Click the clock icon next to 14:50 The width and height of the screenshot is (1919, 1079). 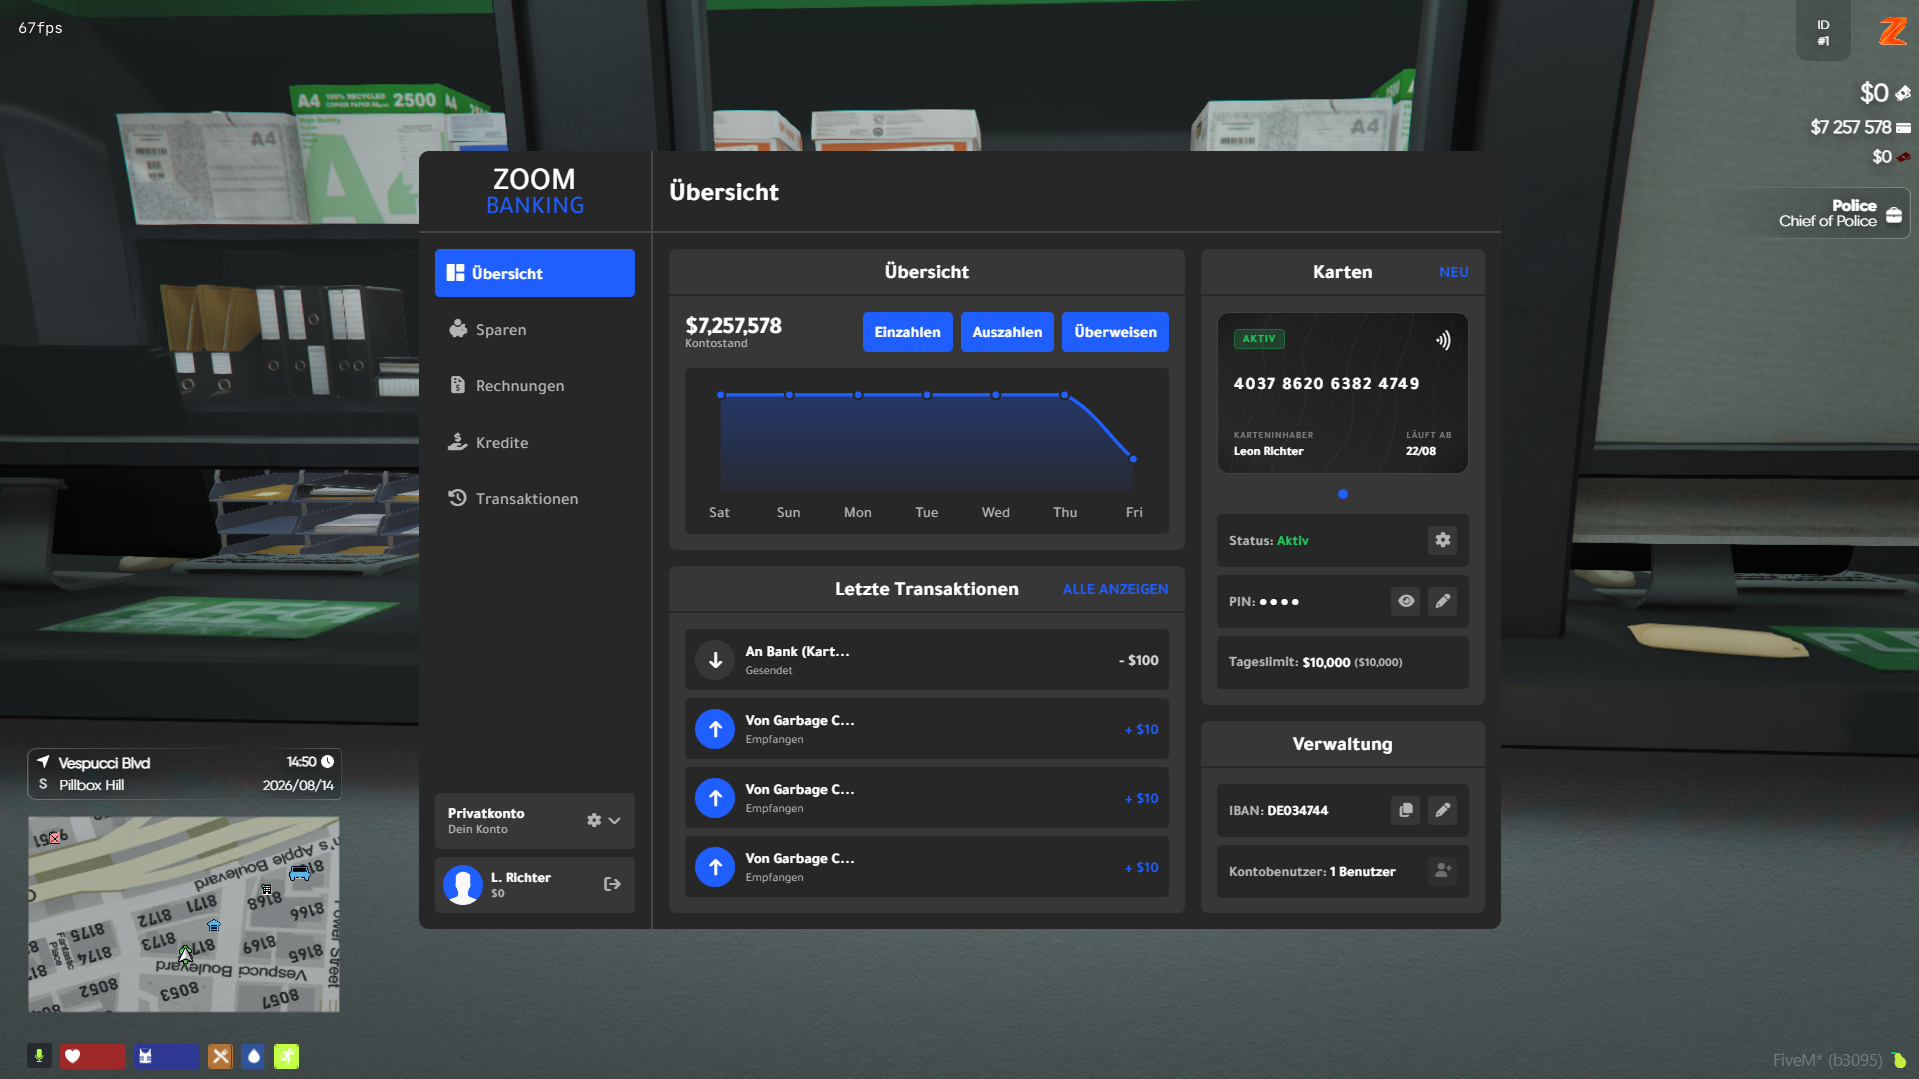tap(327, 762)
